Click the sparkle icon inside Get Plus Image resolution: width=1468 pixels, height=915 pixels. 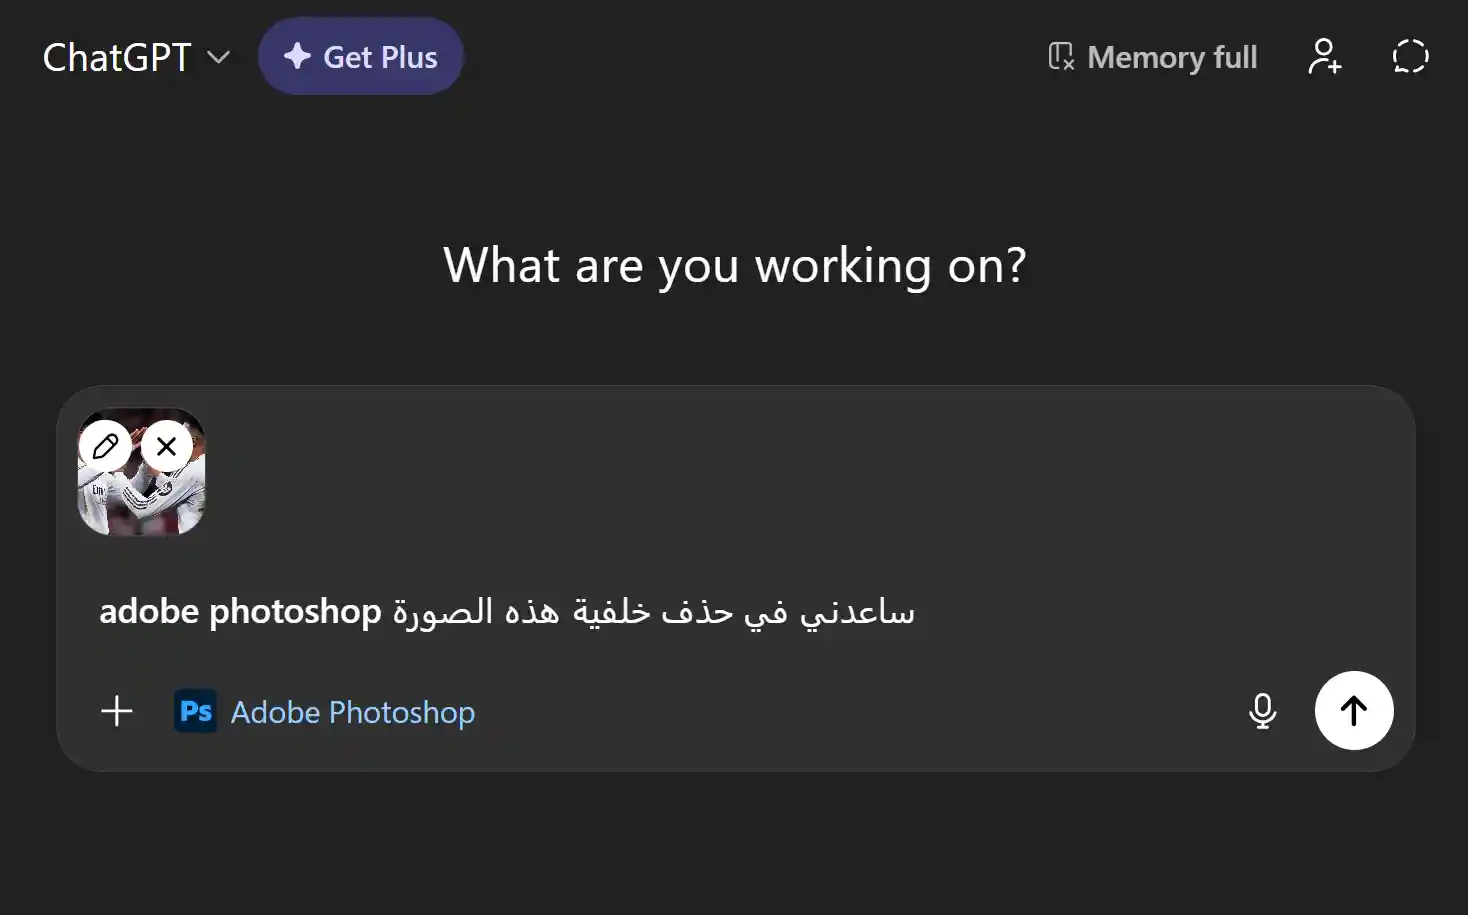click(297, 56)
